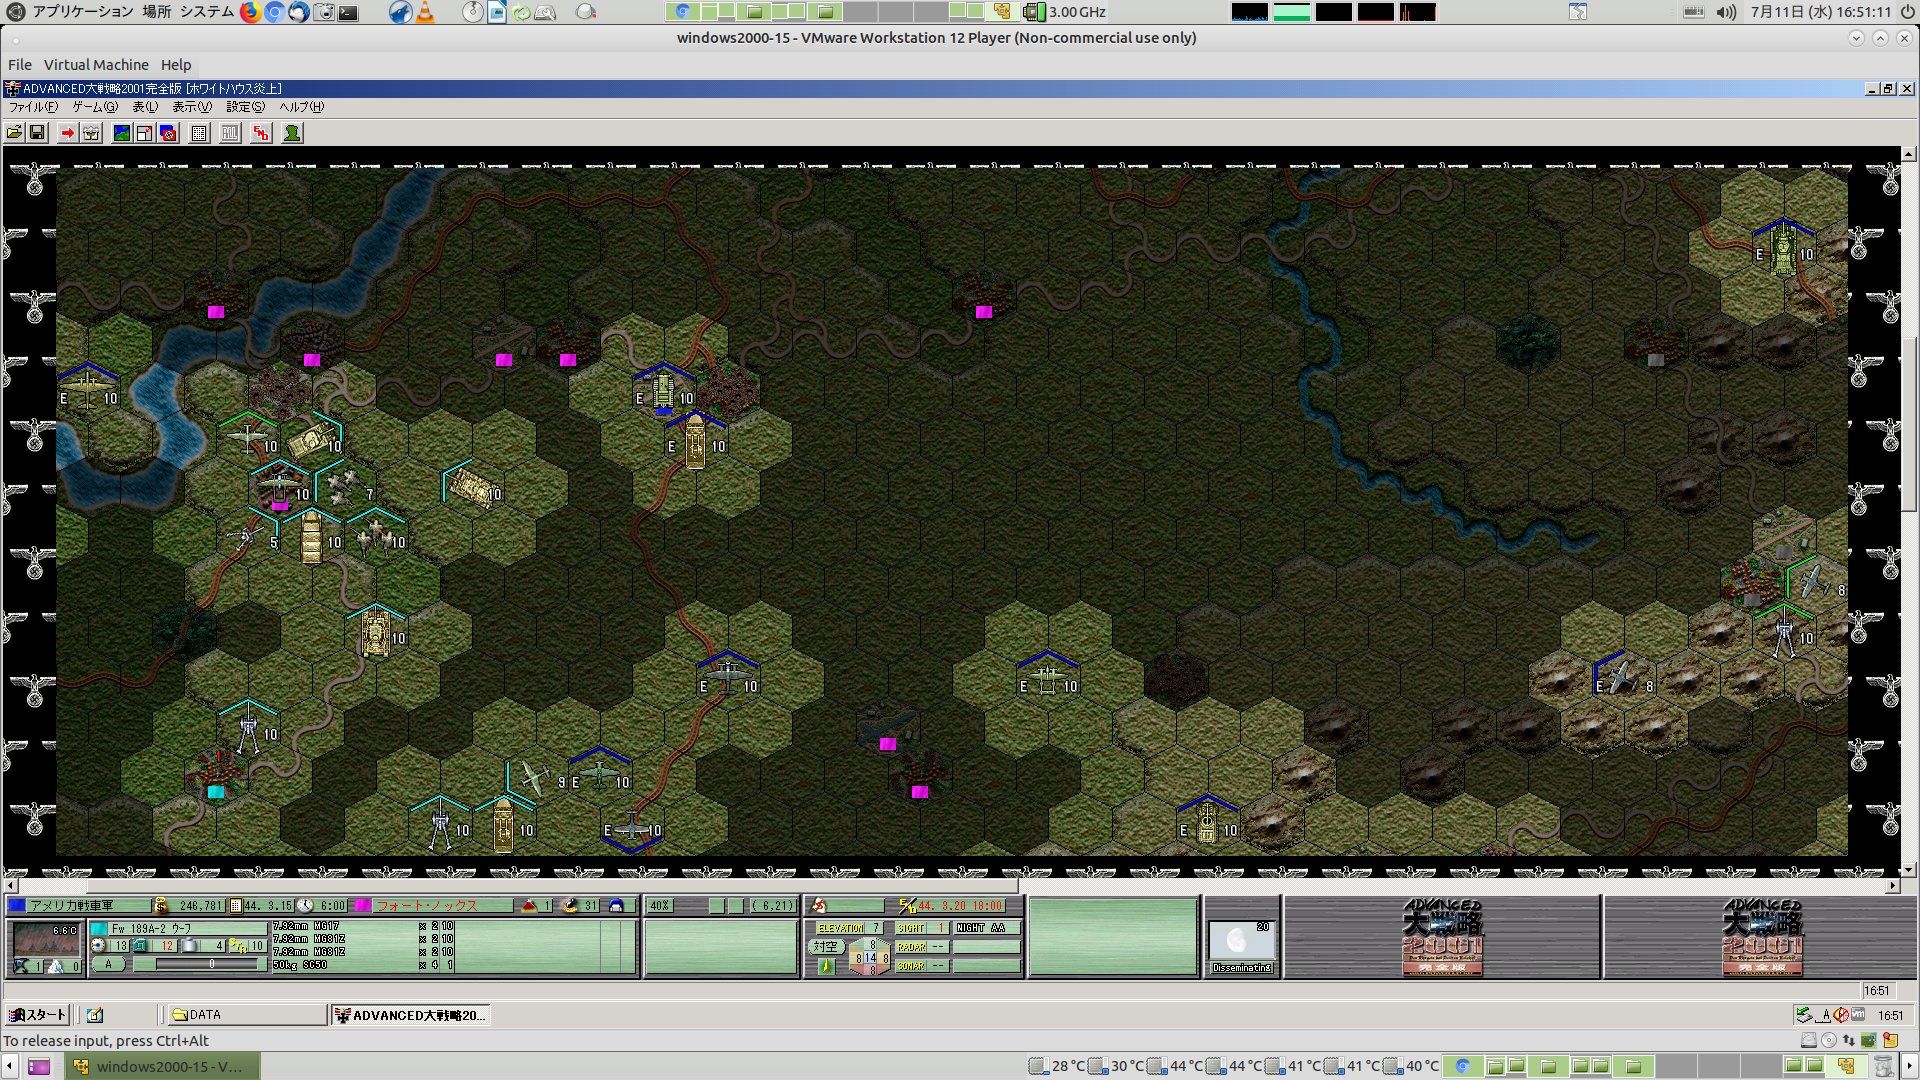Click the ALL units toolbar button
This screenshot has width=1920, height=1080.
(230, 133)
